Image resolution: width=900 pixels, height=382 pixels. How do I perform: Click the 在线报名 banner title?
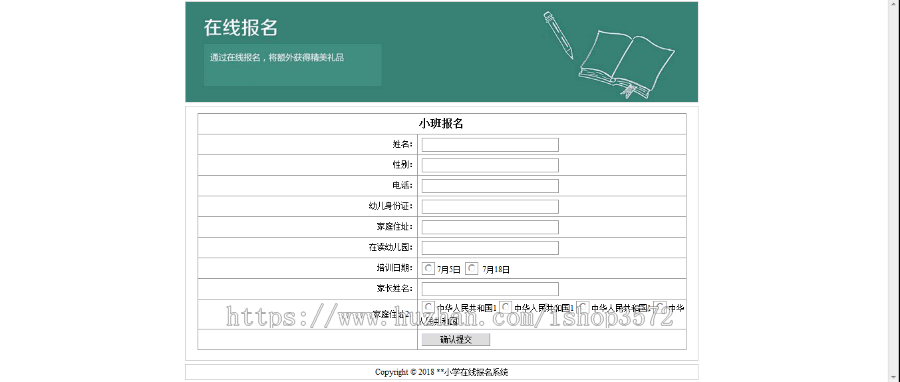[x=241, y=28]
